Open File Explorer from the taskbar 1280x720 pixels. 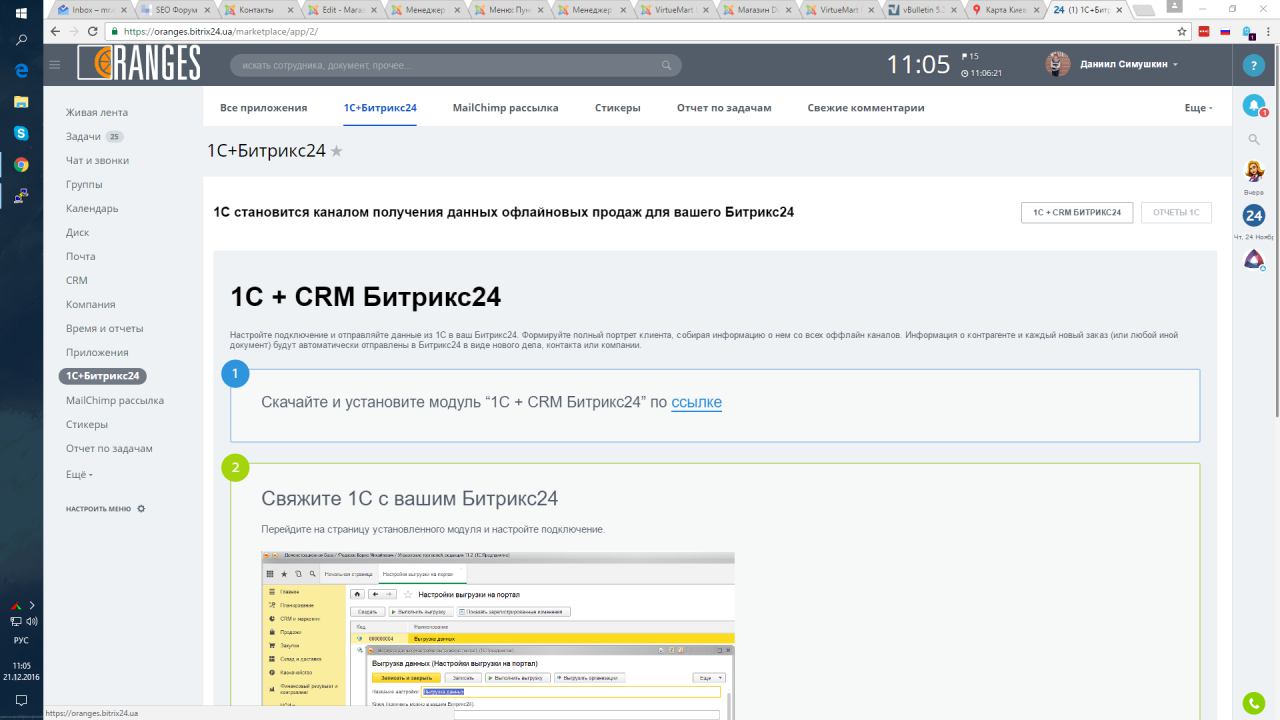click(21, 102)
